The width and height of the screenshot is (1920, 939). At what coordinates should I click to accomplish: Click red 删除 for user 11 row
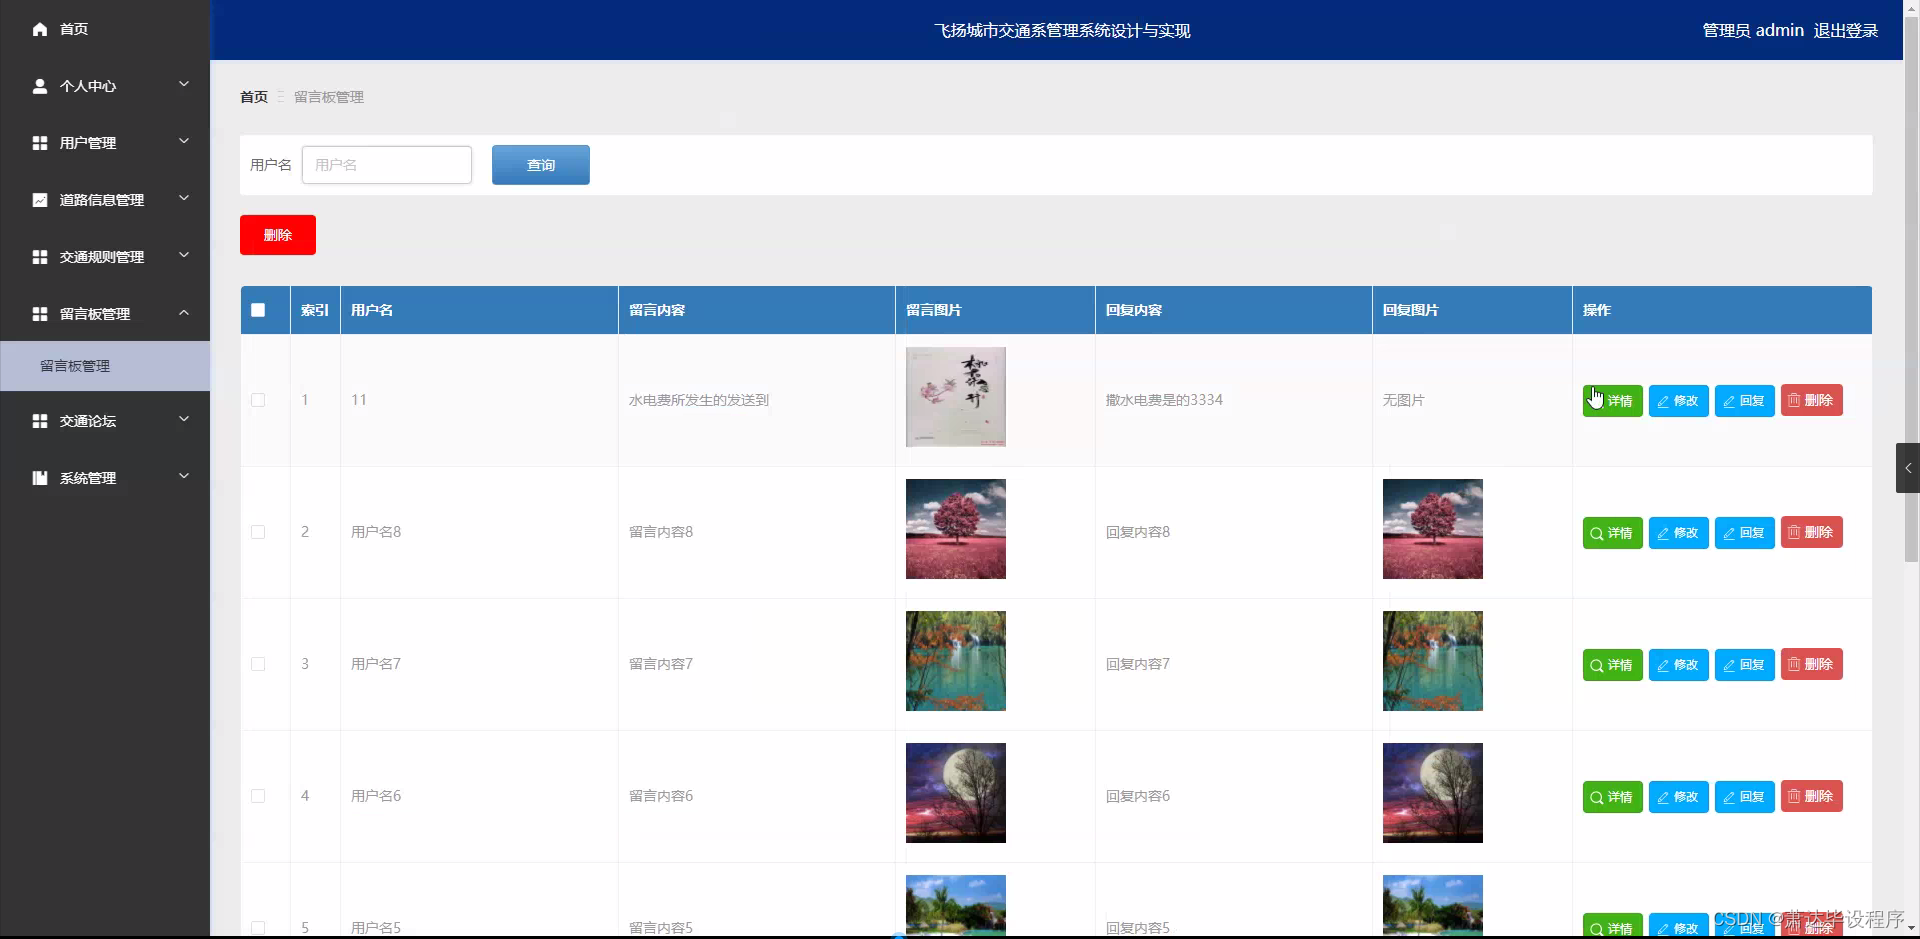tap(1812, 401)
